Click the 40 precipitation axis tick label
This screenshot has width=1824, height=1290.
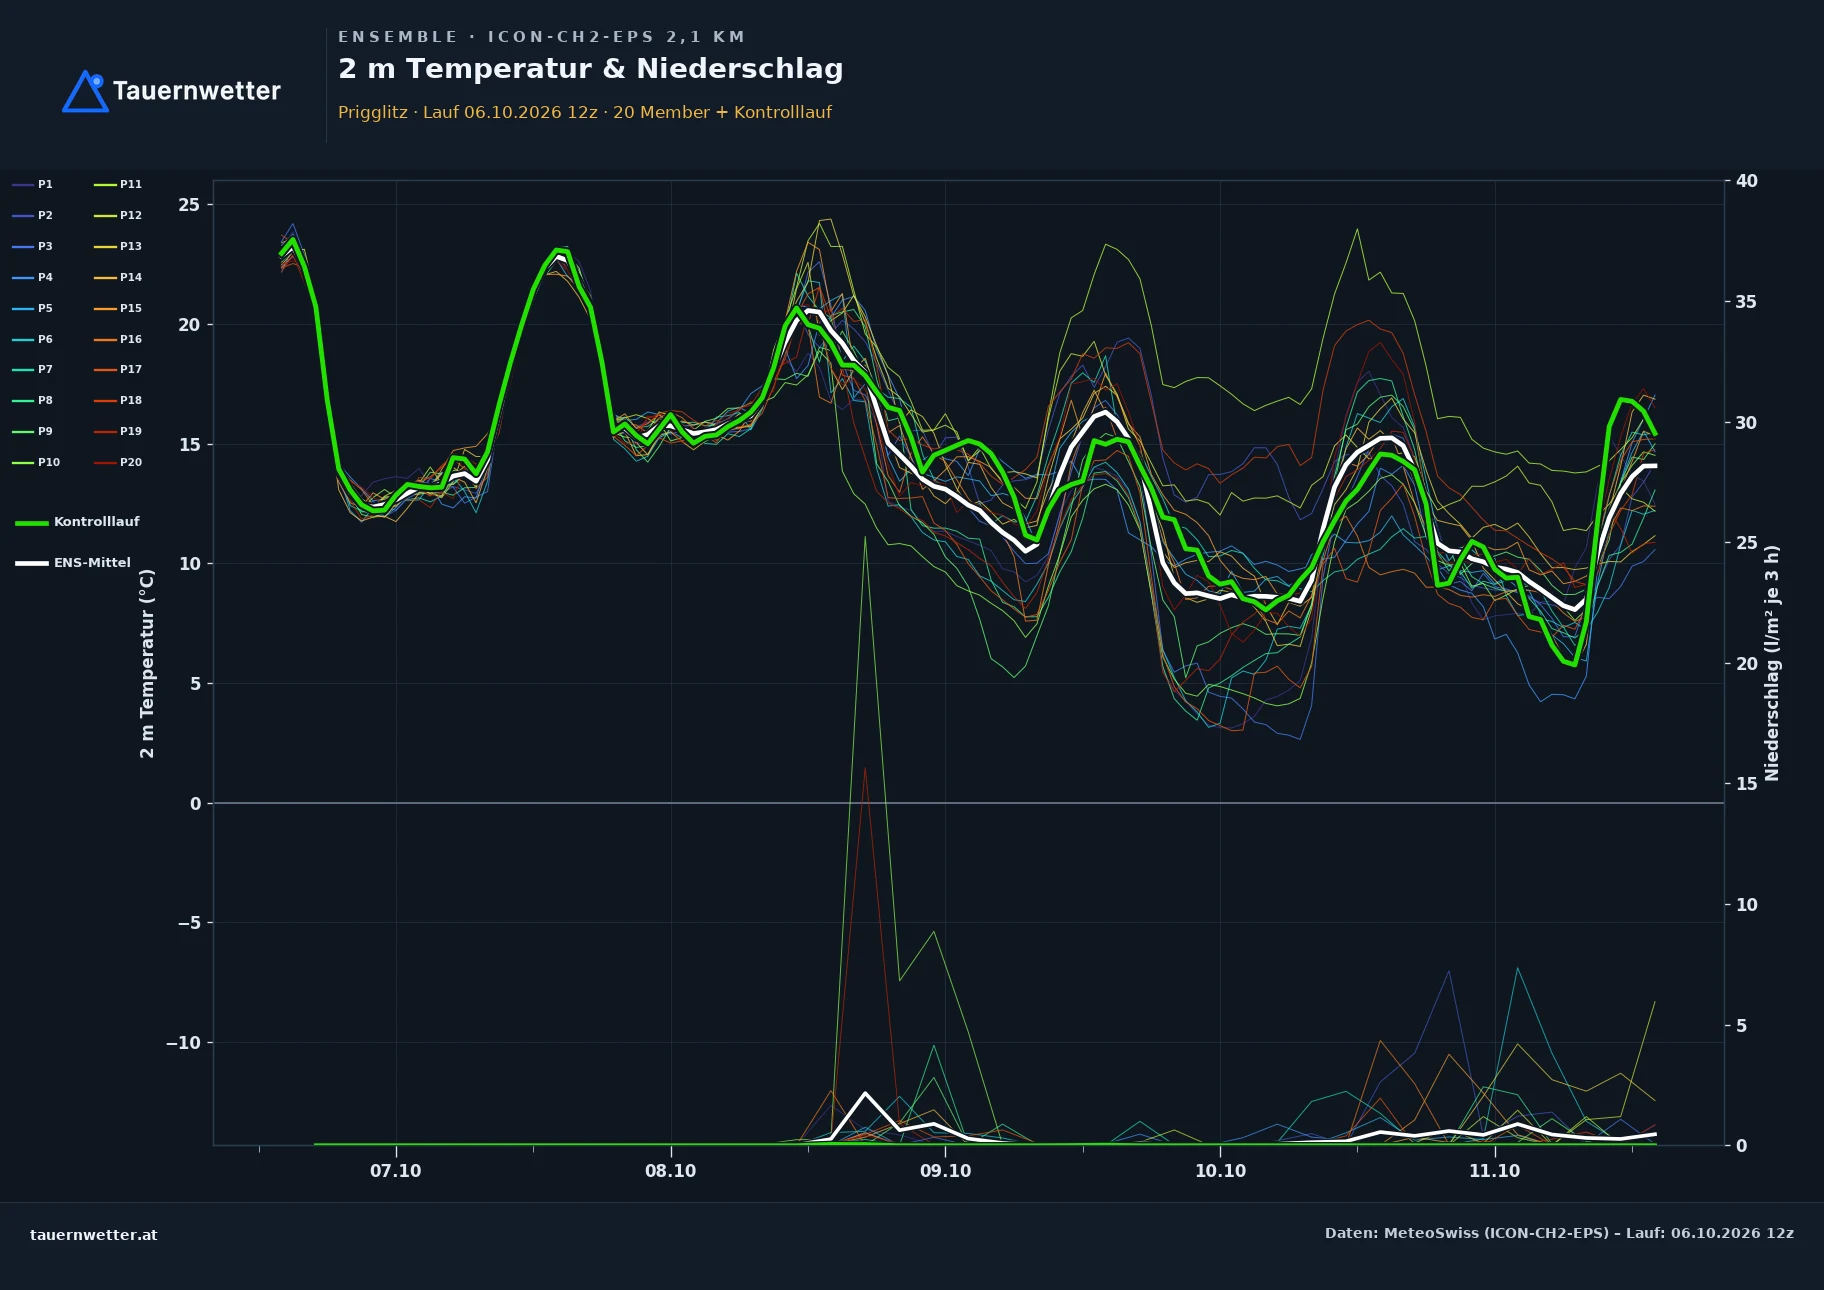[x=1747, y=181]
